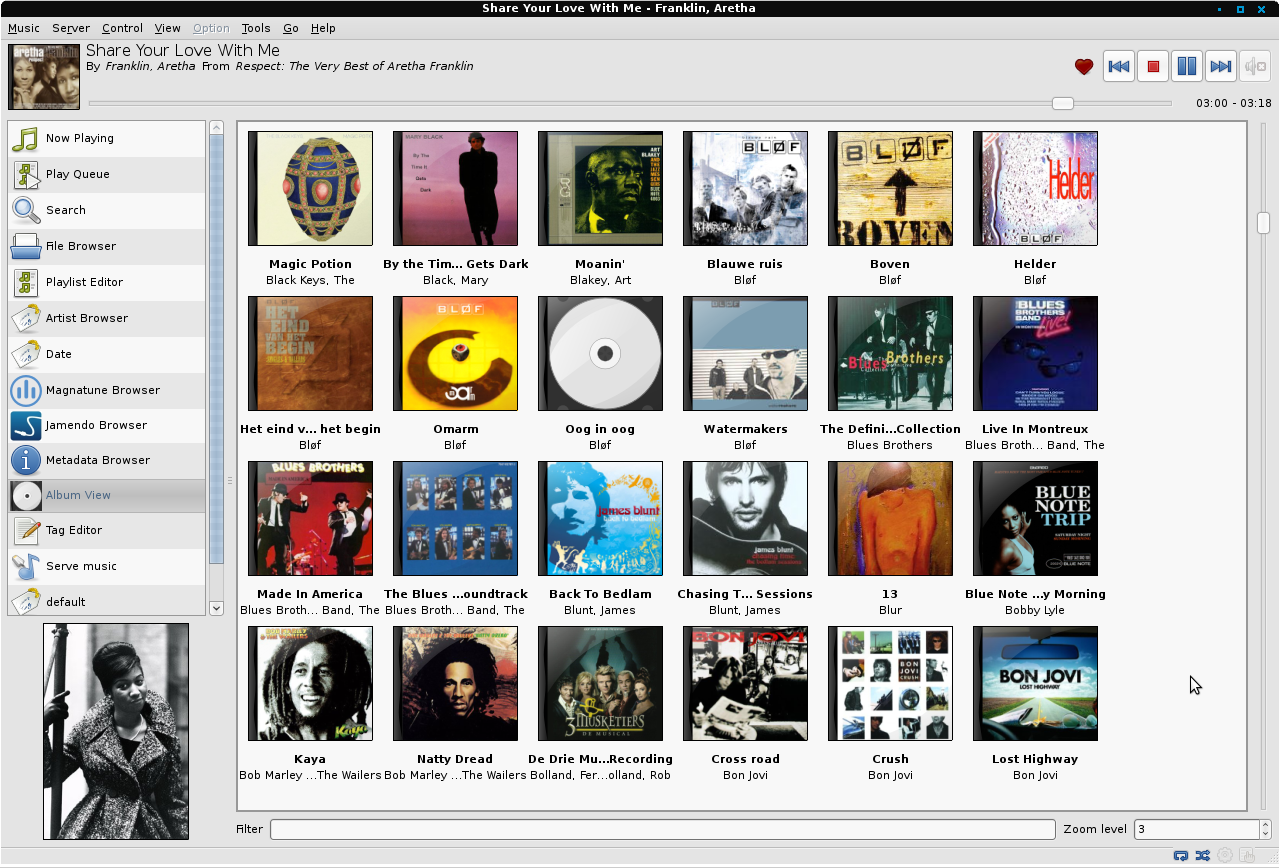The height and width of the screenshot is (868, 1280).
Task: Open the Music menu
Action: pos(24,28)
